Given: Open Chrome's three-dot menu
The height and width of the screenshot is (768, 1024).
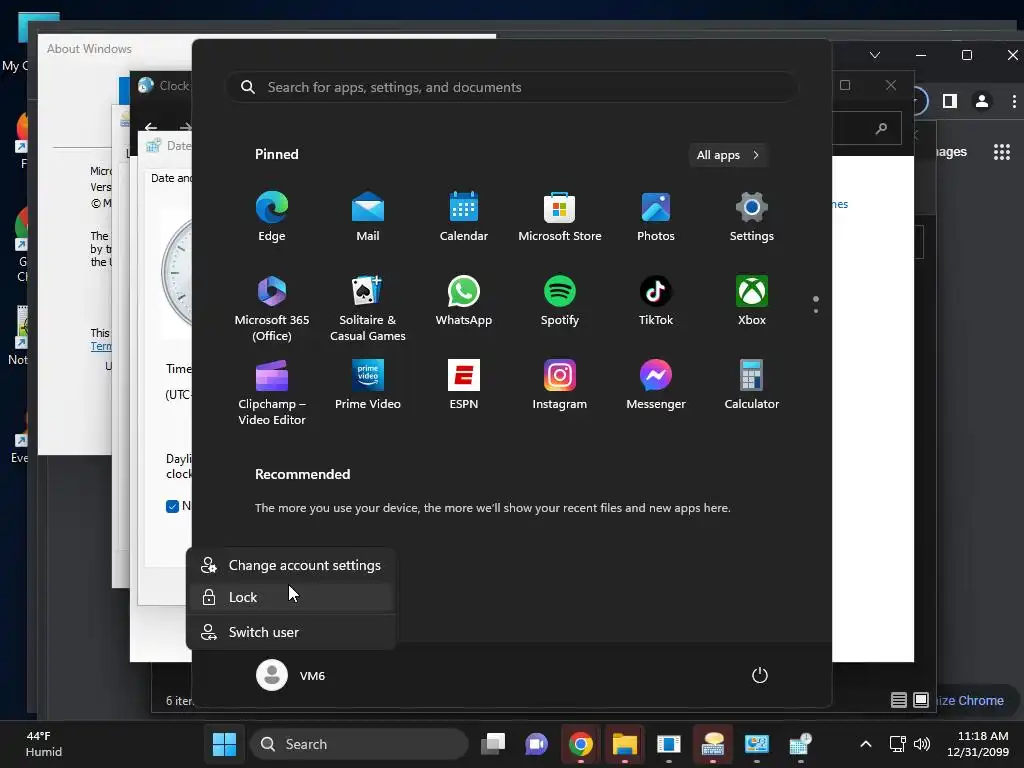Looking at the screenshot, I should [x=1014, y=101].
